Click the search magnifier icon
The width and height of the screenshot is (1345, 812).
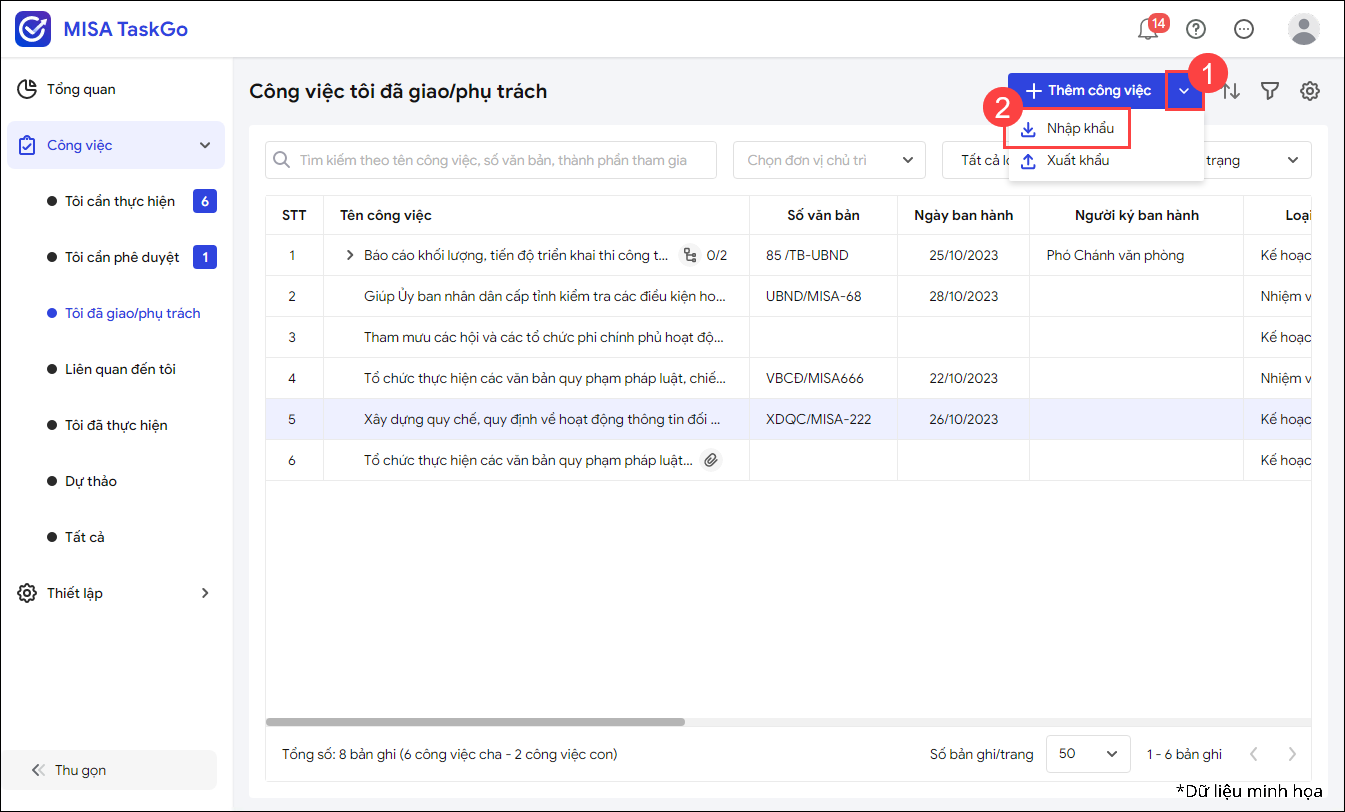coord(282,160)
